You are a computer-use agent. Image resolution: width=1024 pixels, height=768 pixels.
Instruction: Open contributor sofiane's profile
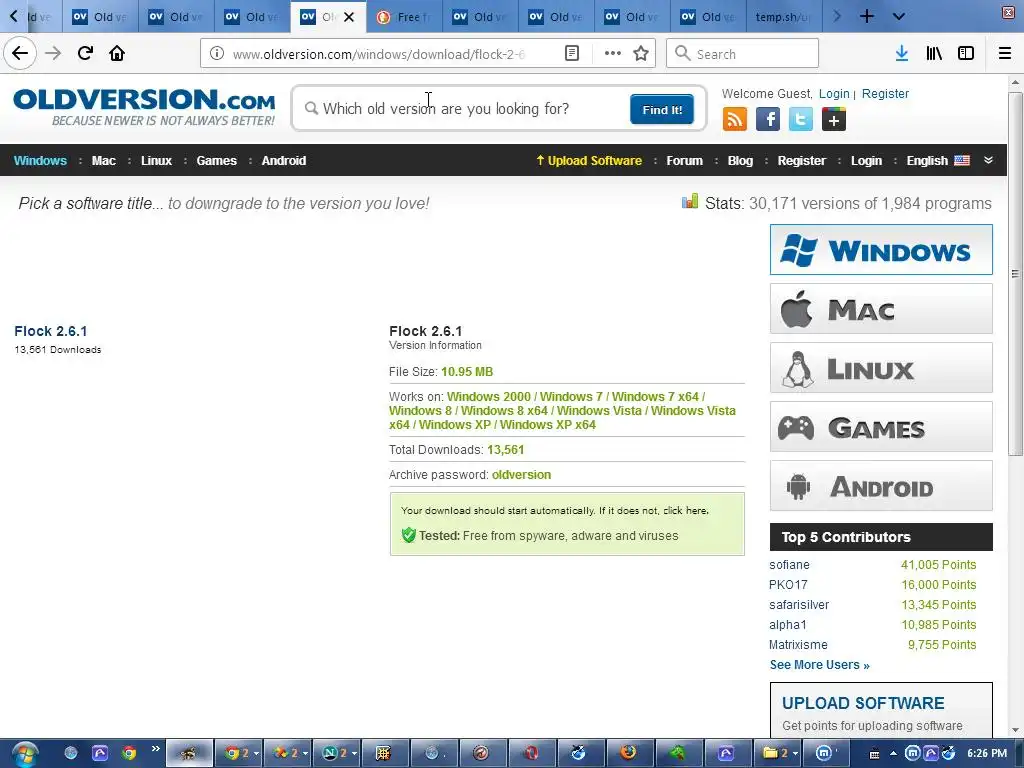tap(789, 565)
